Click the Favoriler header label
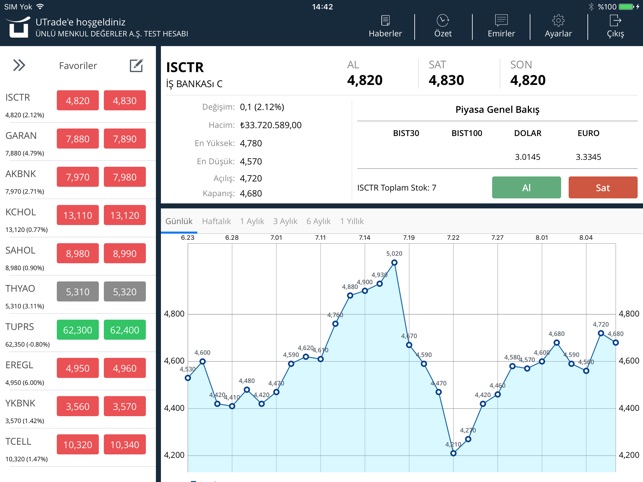Viewport: 643px width, 482px height. click(78, 66)
